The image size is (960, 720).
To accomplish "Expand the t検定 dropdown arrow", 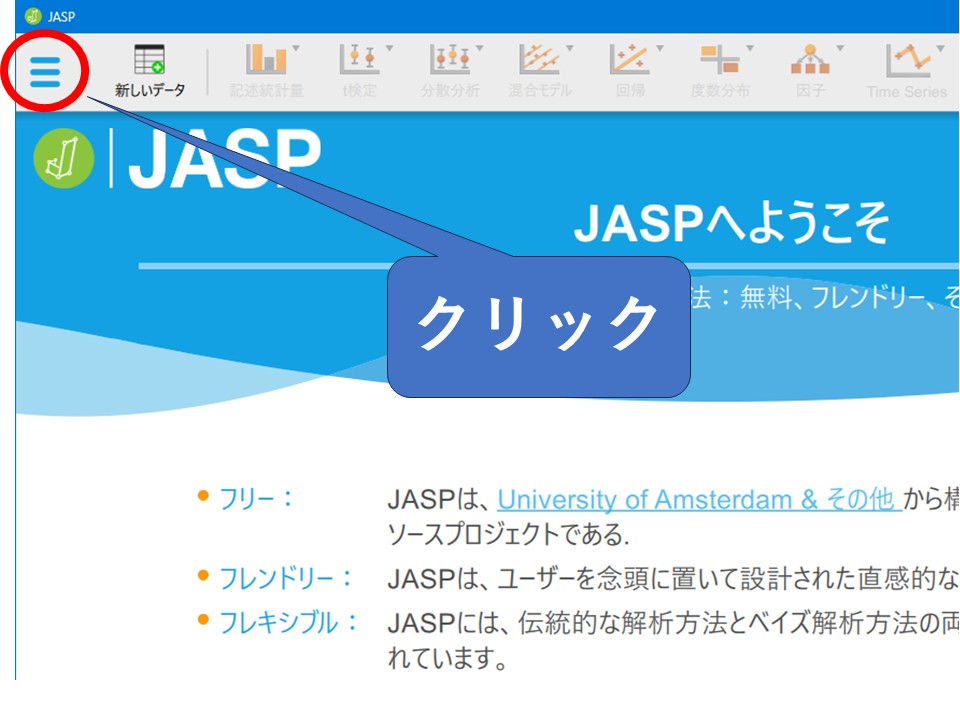I will (389, 48).
